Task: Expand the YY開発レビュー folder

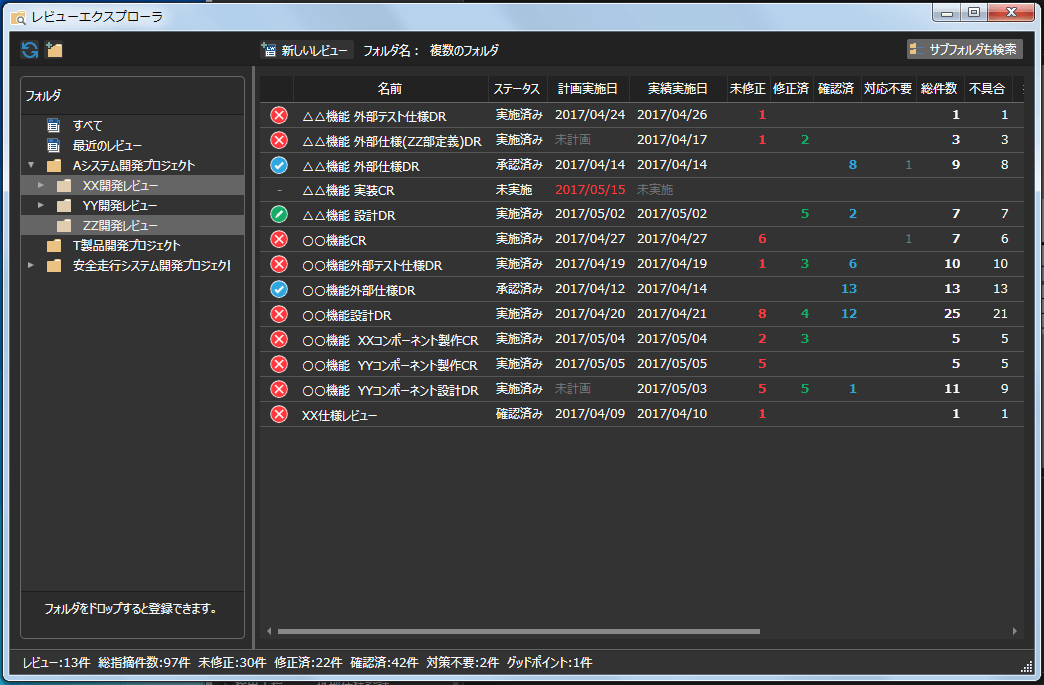Action: pyautogui.click(x=41, y=206)
